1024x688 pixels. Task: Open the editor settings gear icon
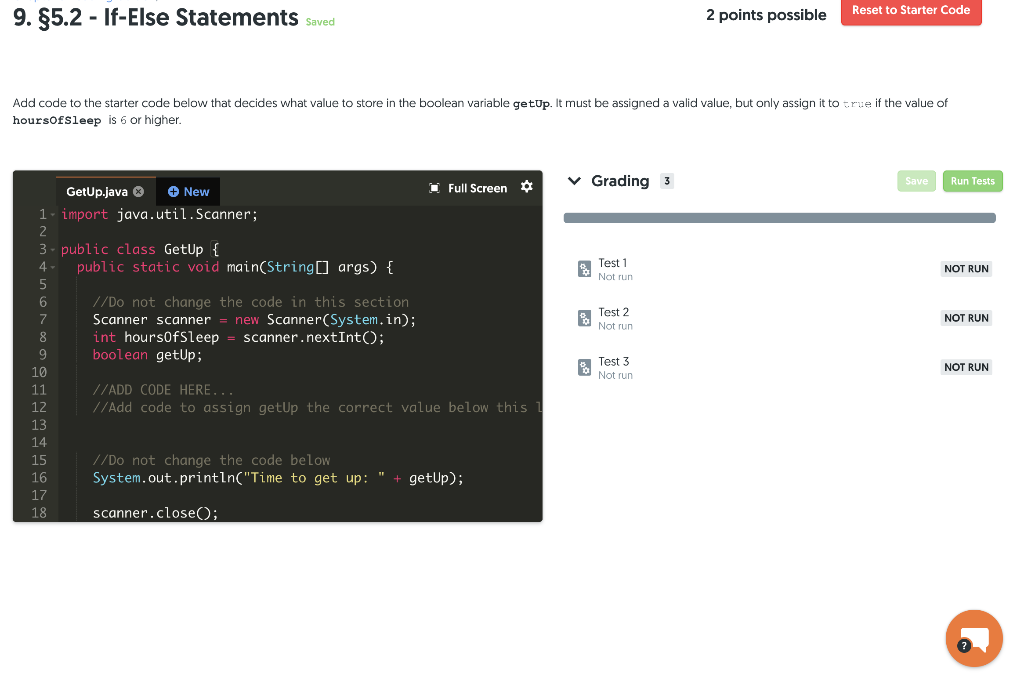point(526,187)
